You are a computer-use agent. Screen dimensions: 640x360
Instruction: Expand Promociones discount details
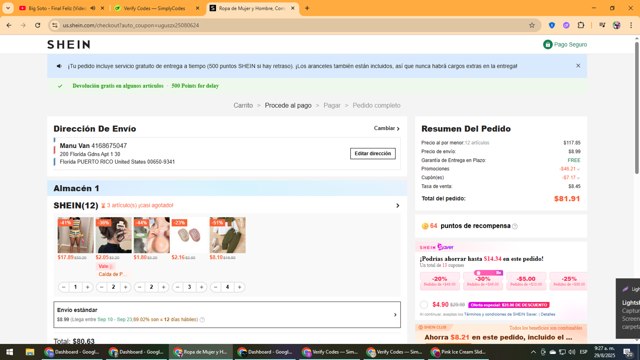click(x=570, y=169)
